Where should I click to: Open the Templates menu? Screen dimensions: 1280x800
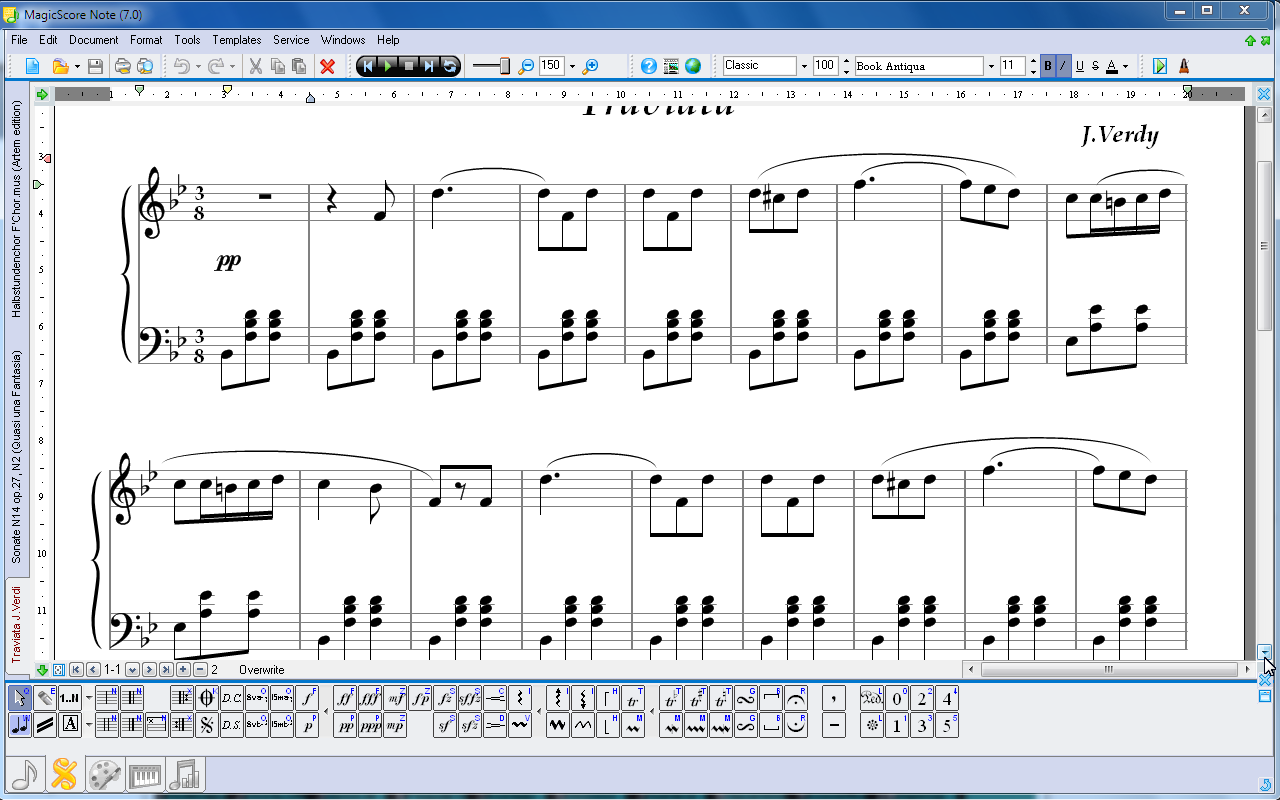pyautogui.click(x=237, y=40)
